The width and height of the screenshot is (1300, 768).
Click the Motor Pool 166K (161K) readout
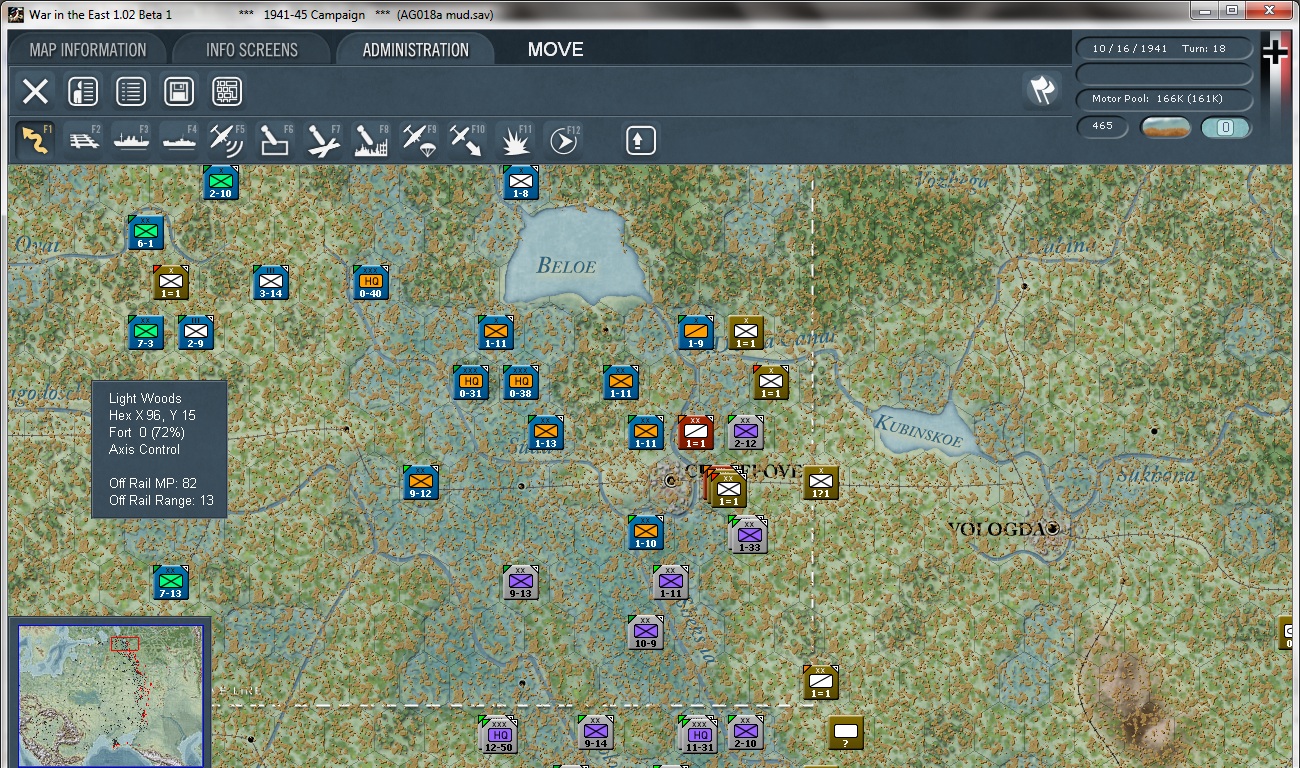(1165, 99)
